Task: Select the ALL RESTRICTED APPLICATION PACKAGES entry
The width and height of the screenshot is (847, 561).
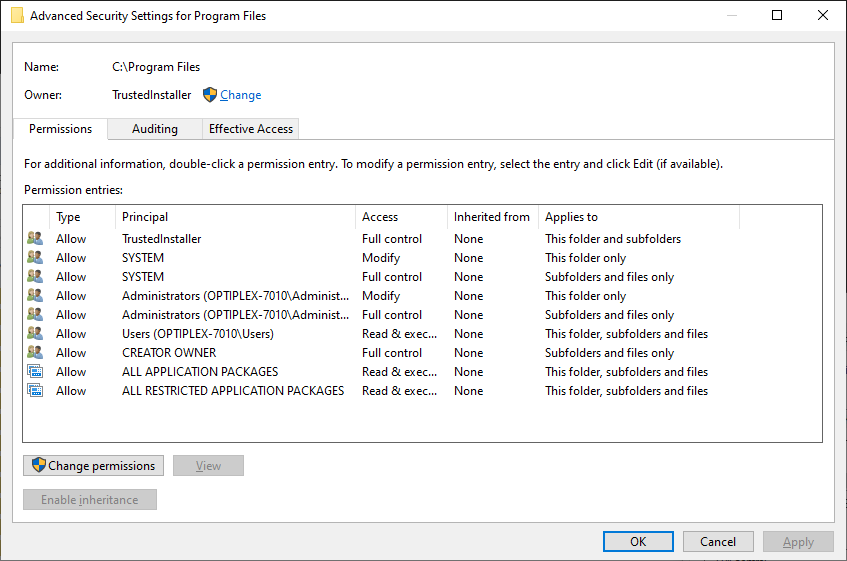Action: [233, 390]
